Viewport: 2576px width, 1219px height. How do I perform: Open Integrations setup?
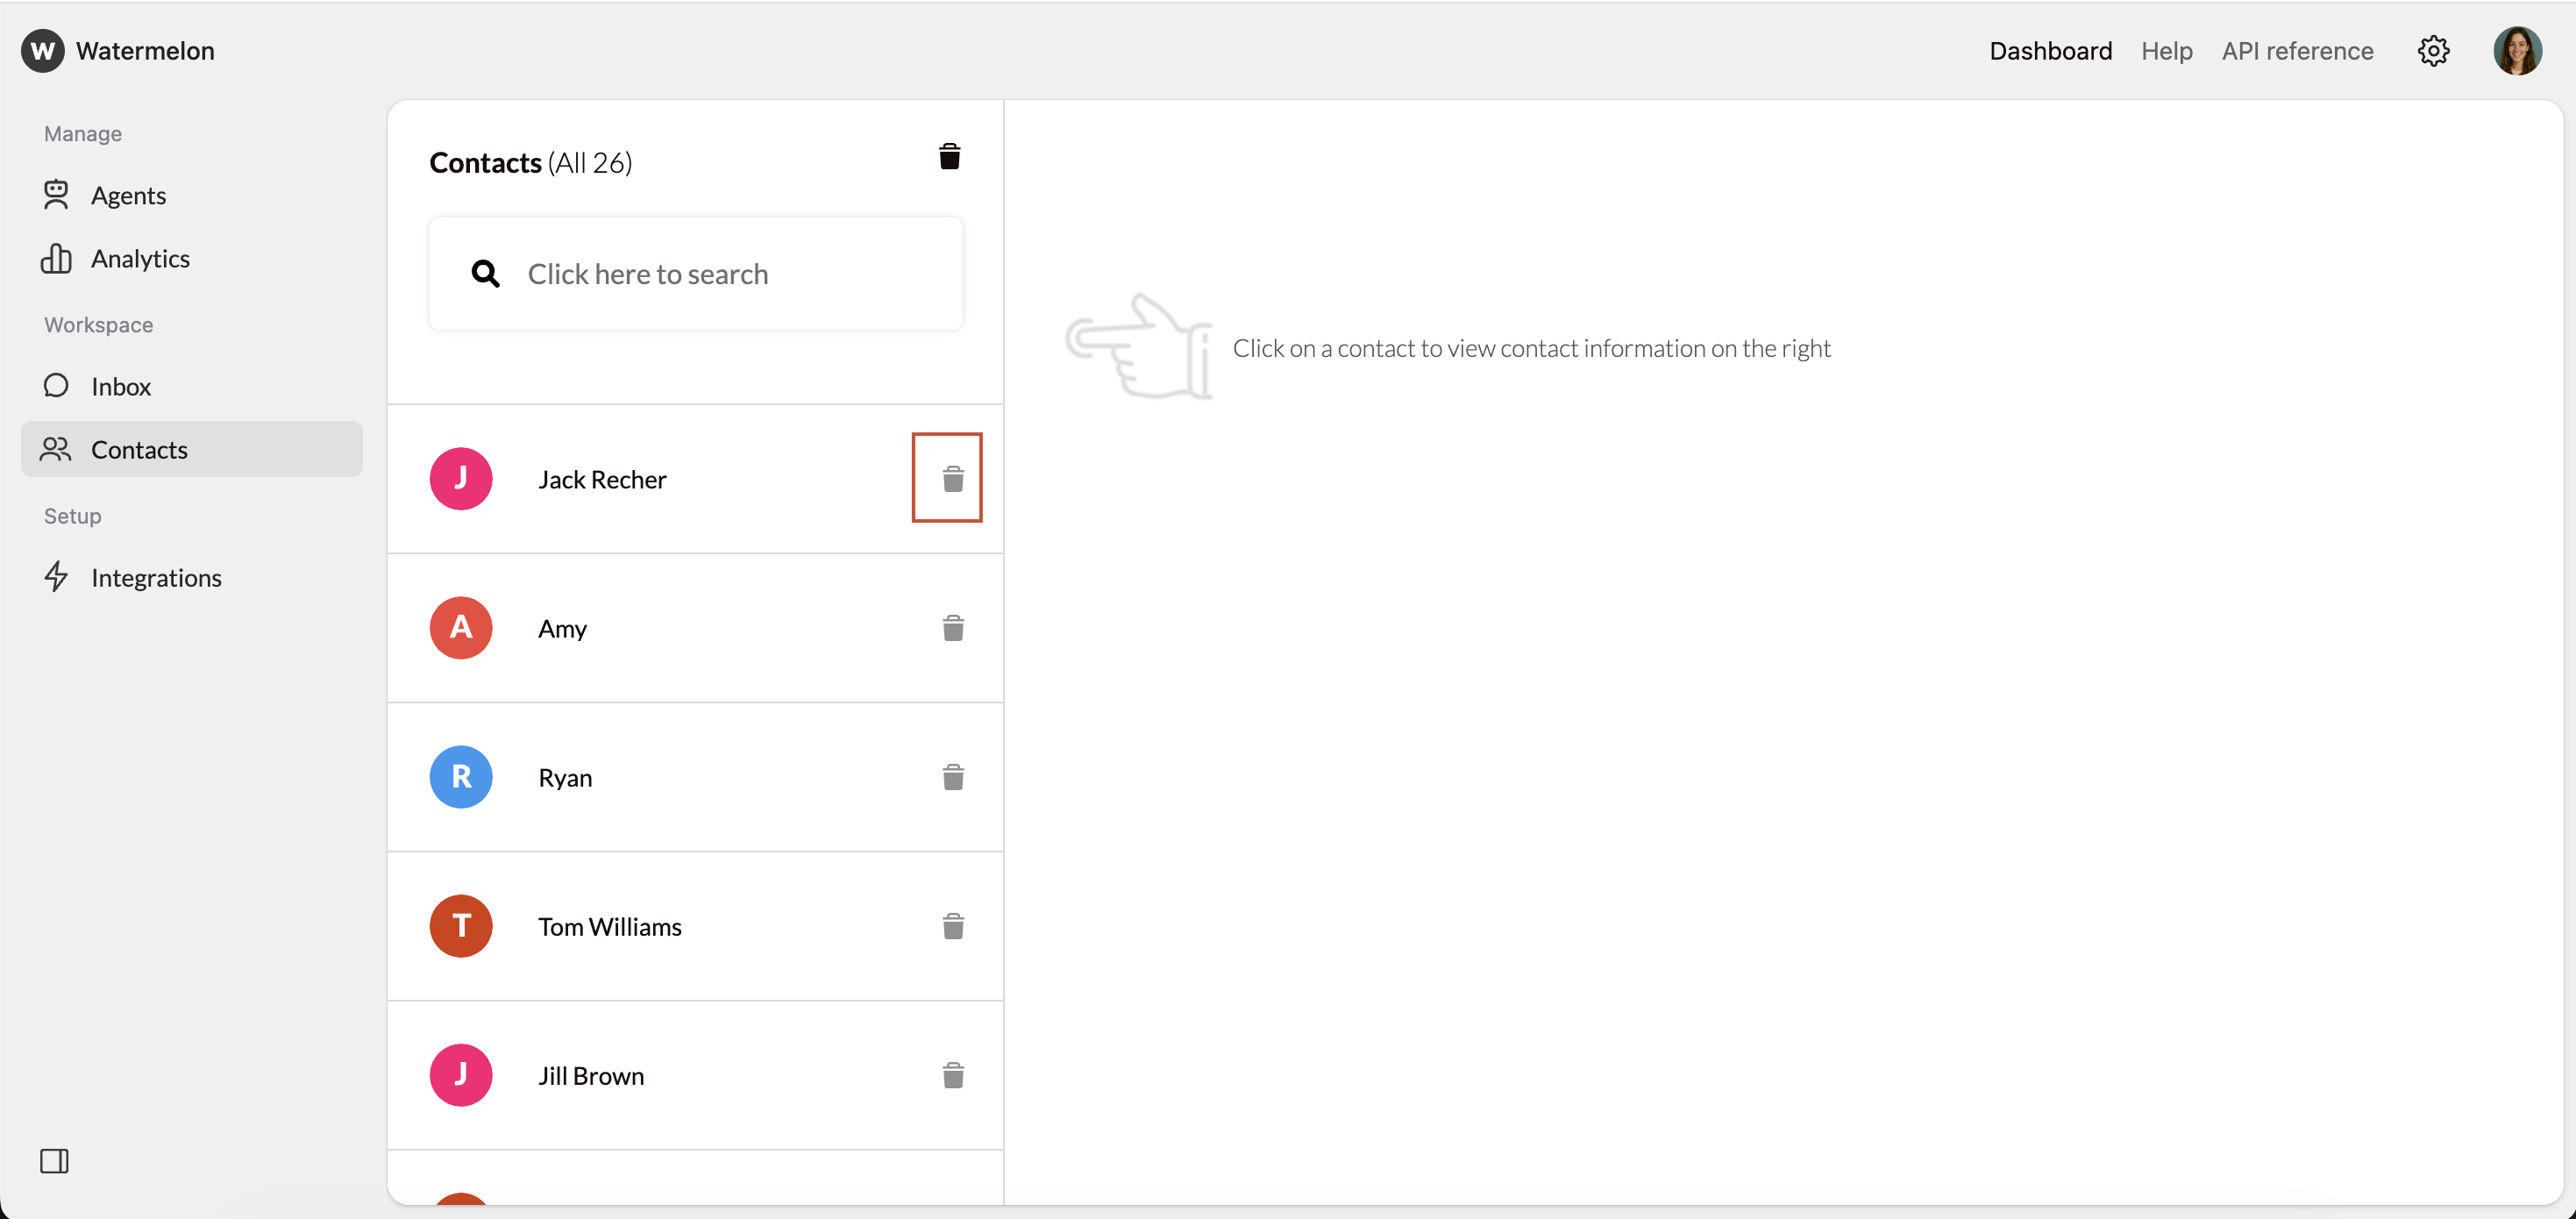click(x=156, y=578)
